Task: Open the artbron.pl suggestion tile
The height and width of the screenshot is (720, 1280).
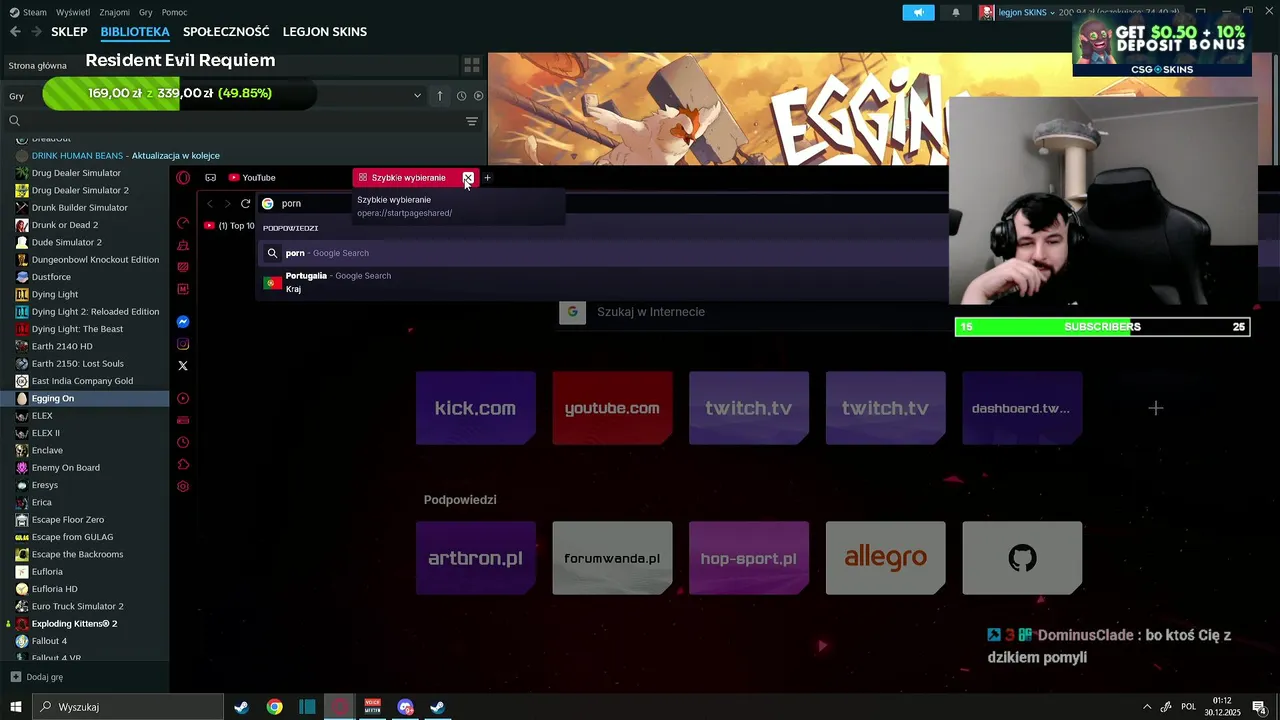Action: pyautogui.click(x=476, y=558)
